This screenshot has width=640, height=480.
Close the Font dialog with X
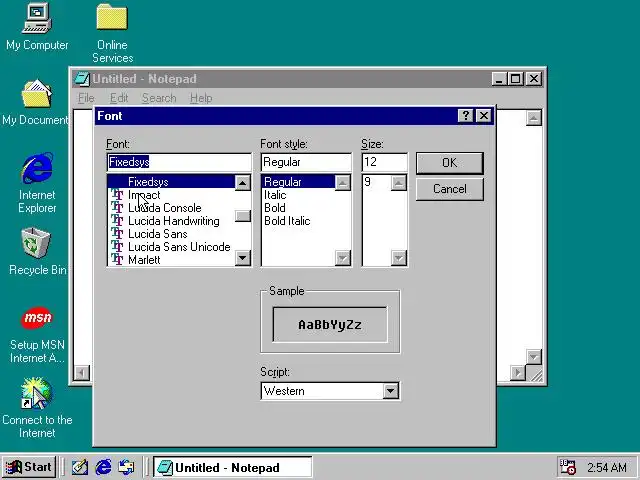coord(484,116)
